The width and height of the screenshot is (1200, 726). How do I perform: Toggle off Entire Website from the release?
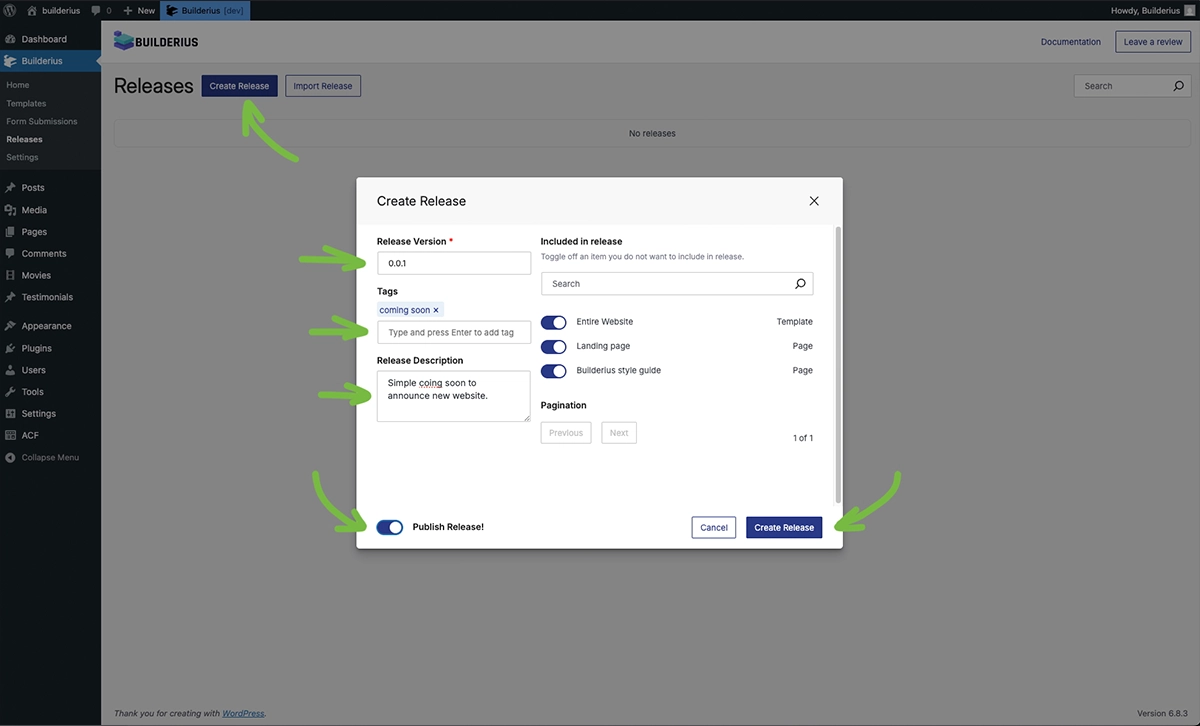coord(553,321)
